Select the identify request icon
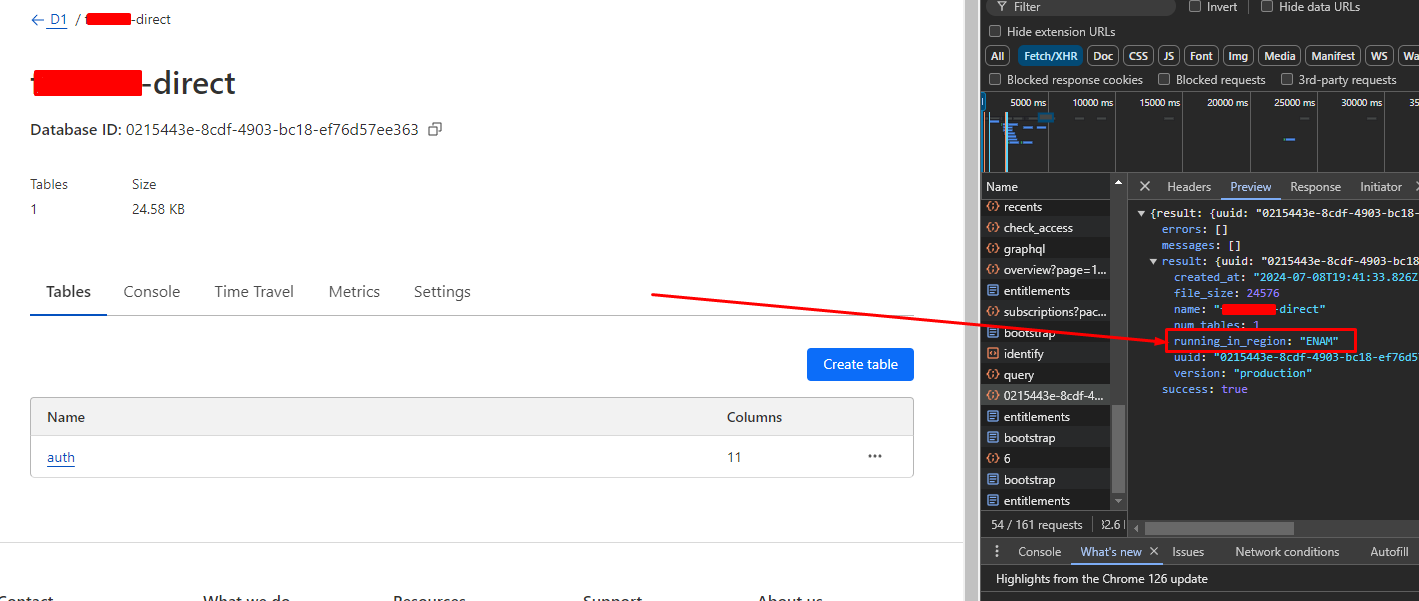Image resolution: width=1419 pixels, height=601 pixels. pos(993,354)
